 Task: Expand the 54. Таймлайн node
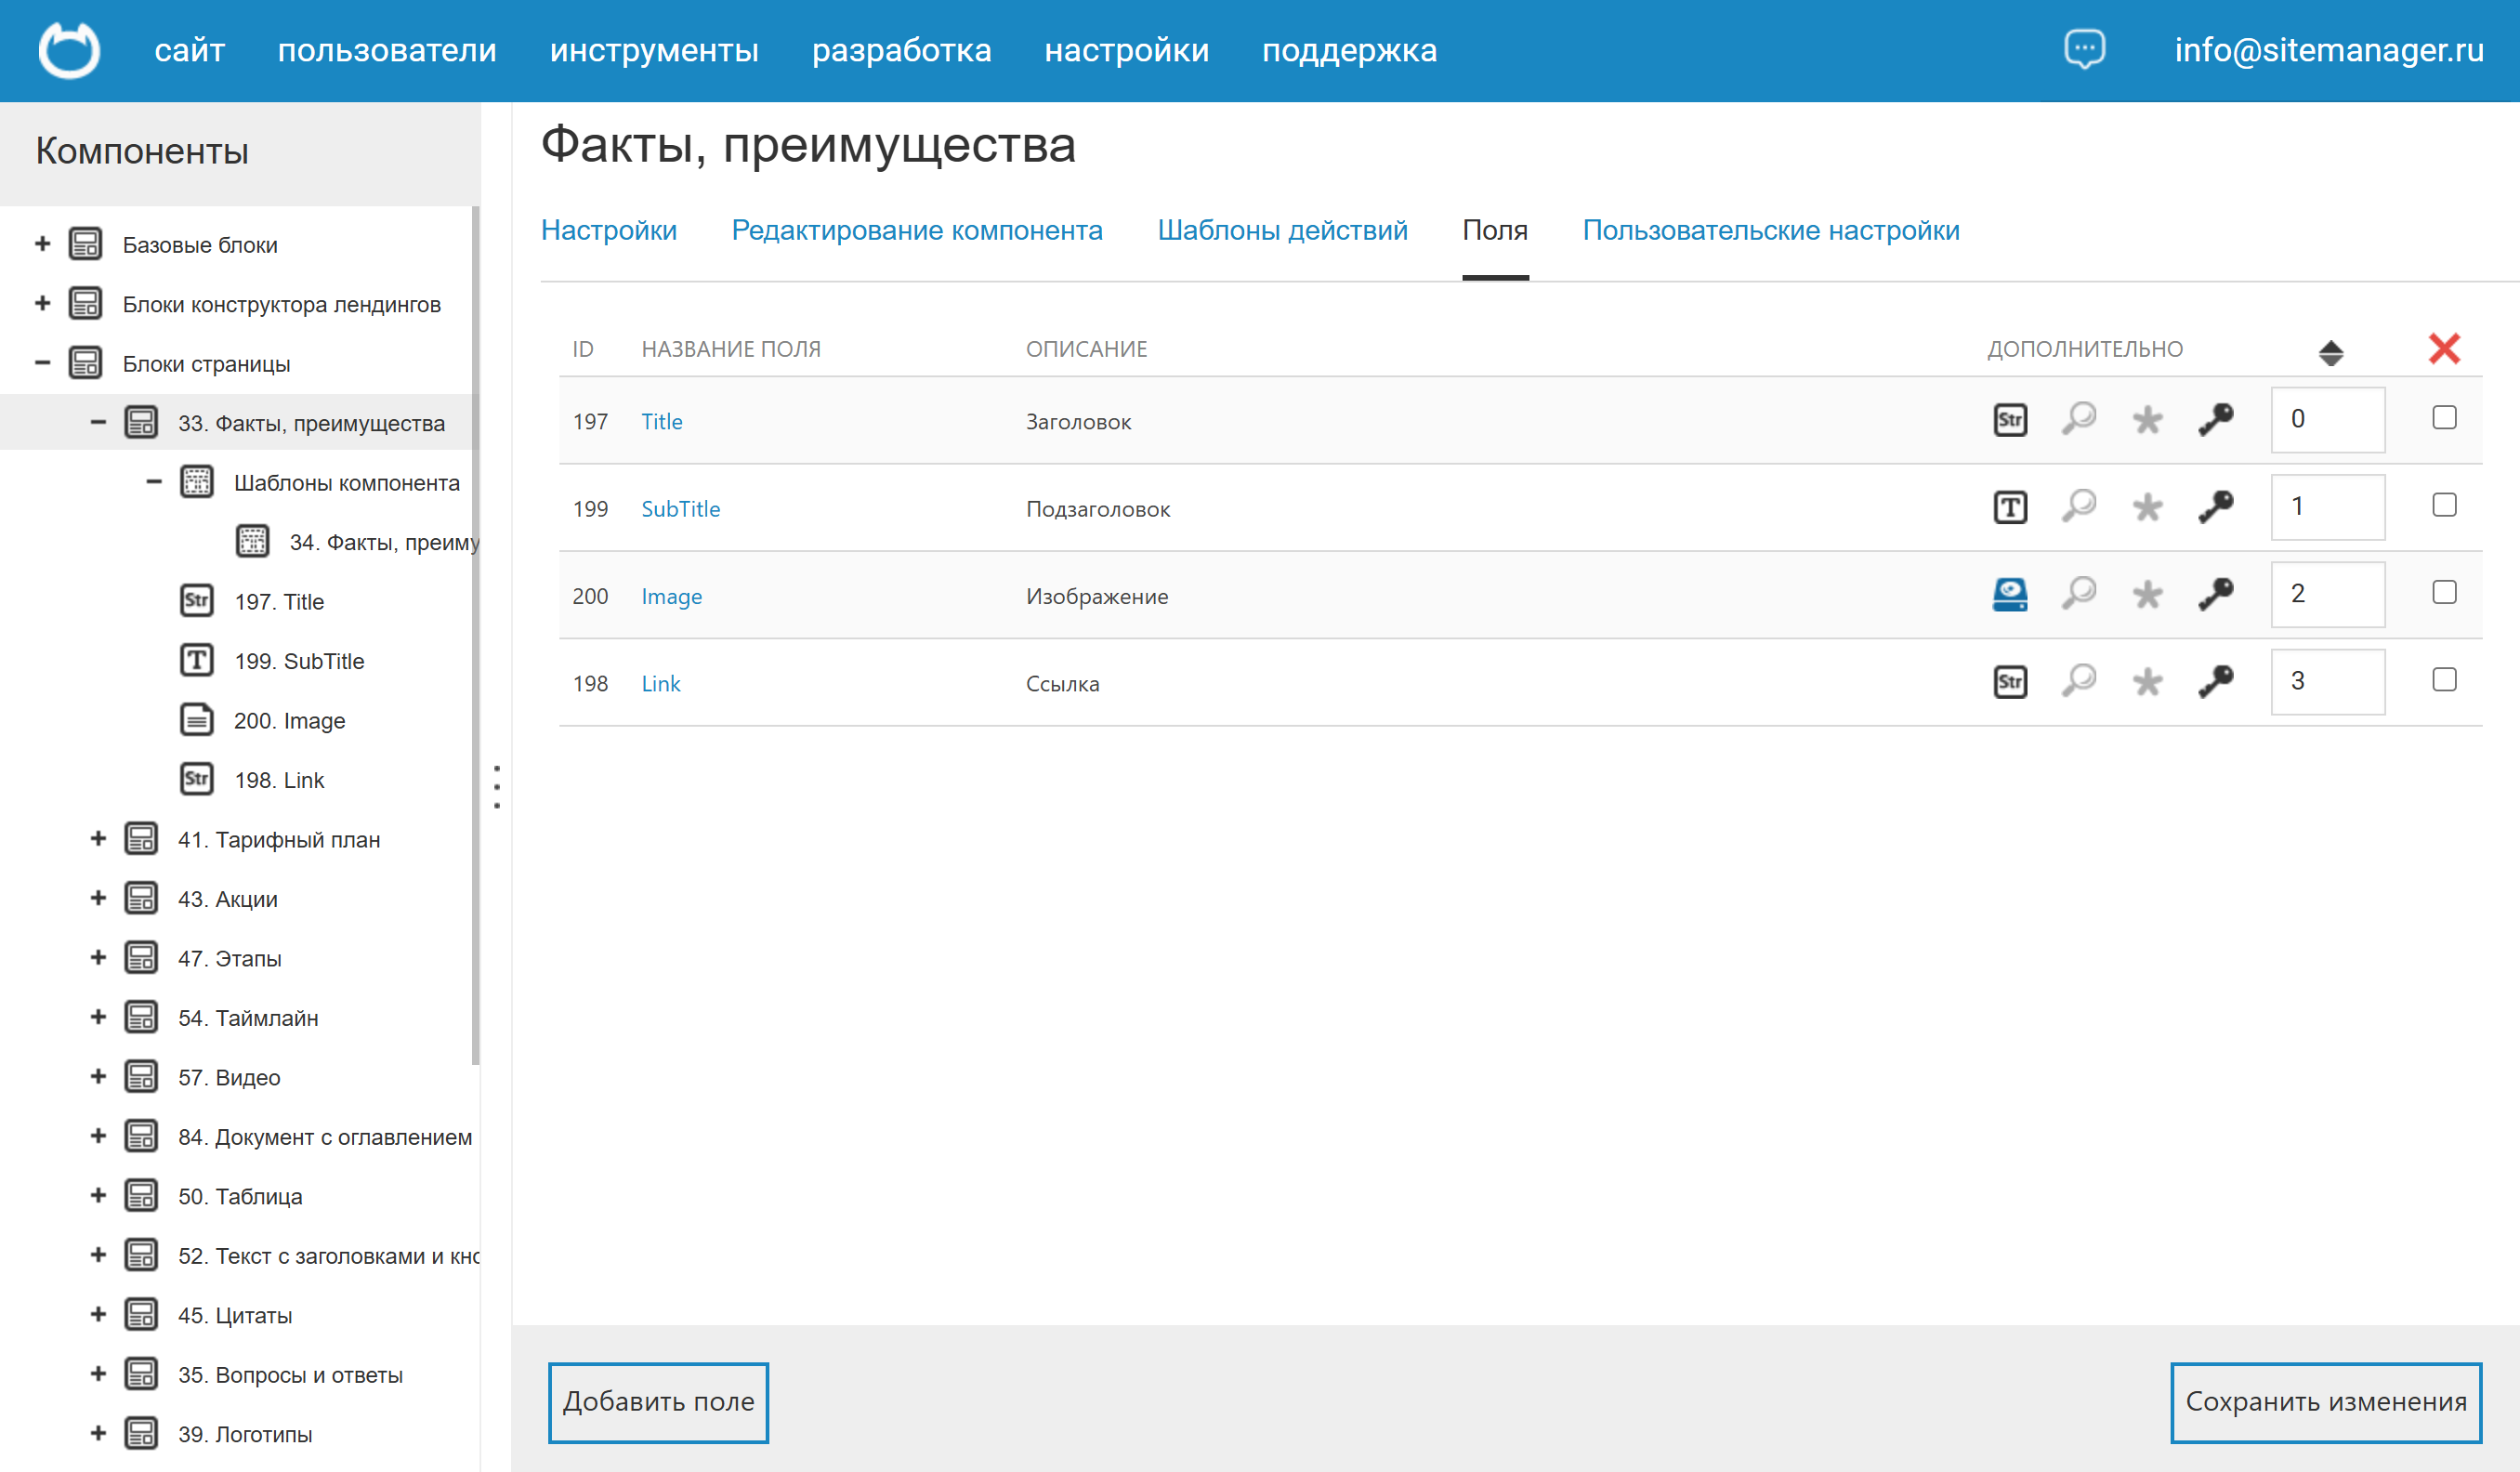(98, 1017)
